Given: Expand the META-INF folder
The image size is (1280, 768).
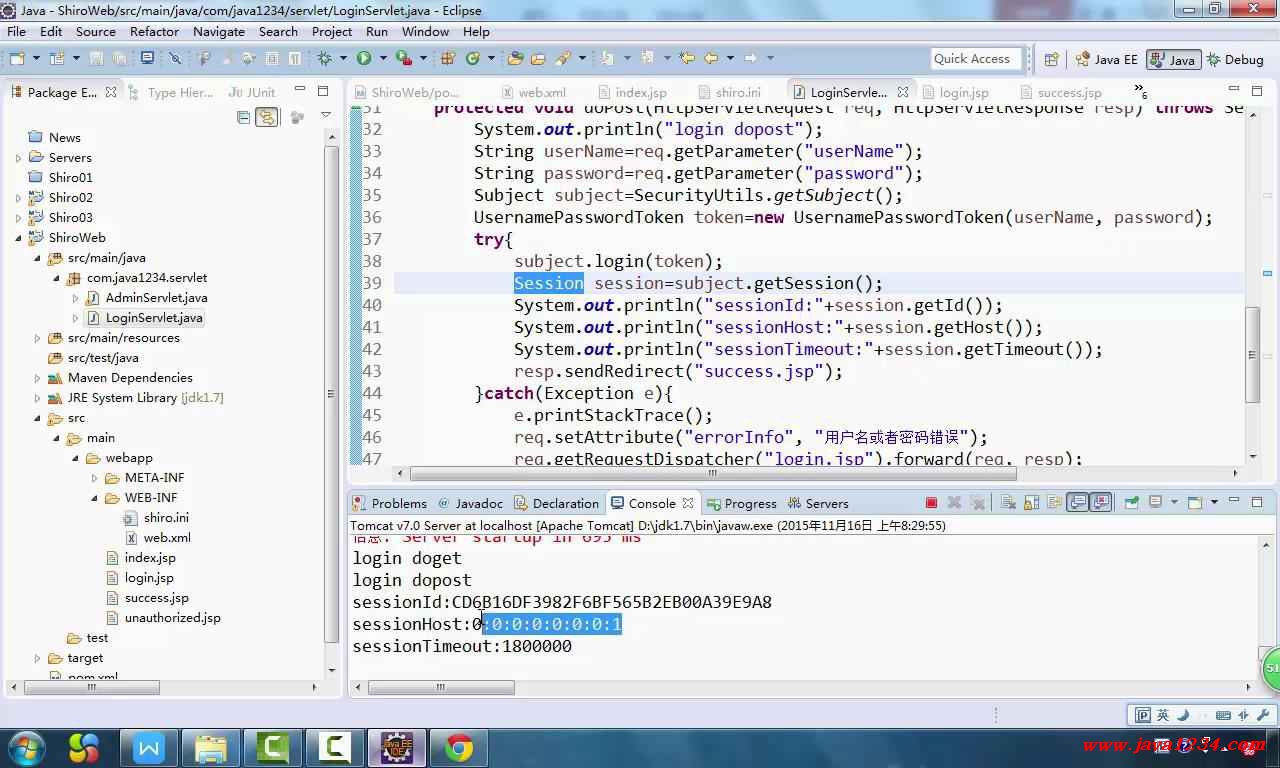Looking at the screenshot, I should pyautogui.click(x=94, y=478).
